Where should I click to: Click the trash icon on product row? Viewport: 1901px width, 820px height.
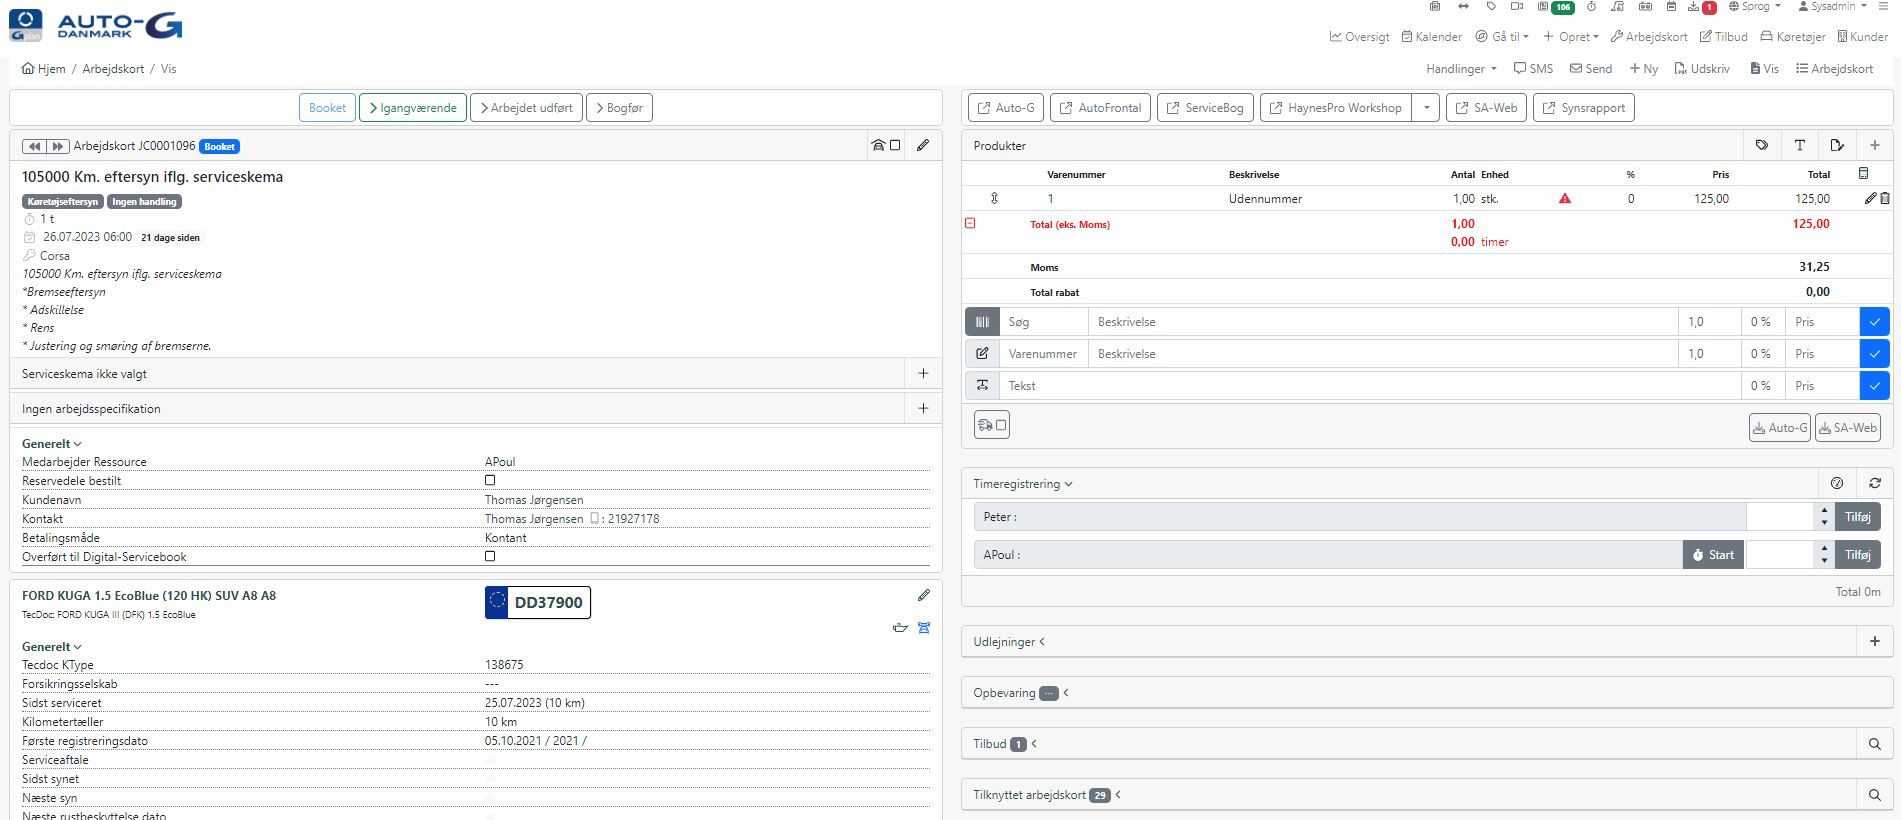(x=1885, y=199)
